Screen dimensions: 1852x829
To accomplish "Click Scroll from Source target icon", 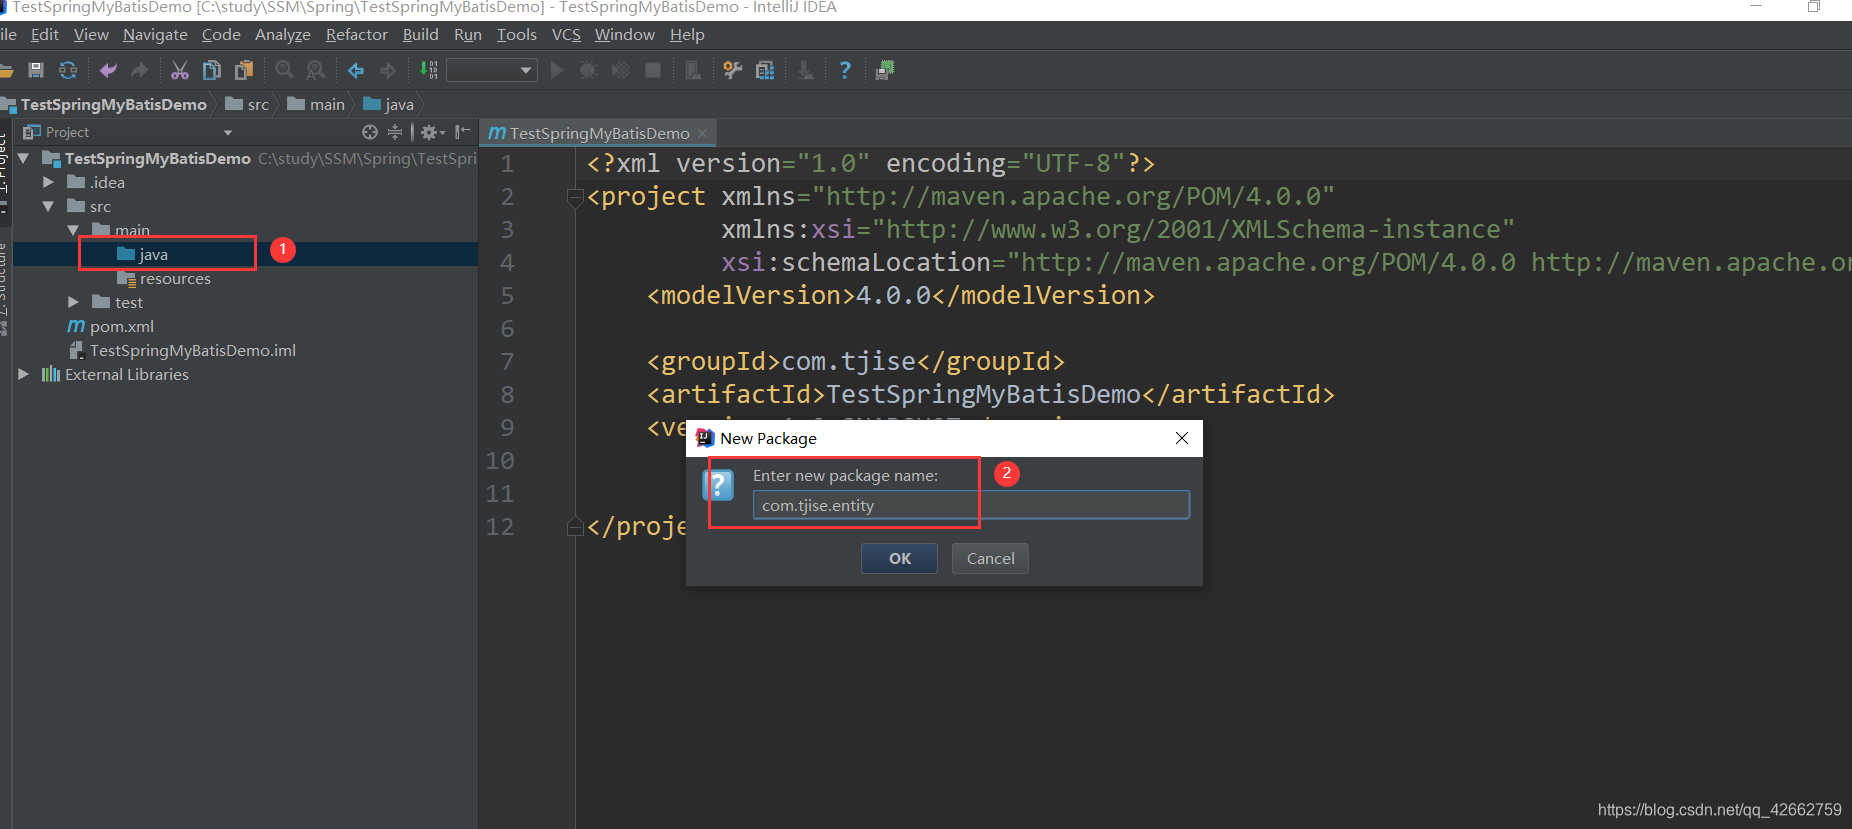I will (x=370, y=132).
